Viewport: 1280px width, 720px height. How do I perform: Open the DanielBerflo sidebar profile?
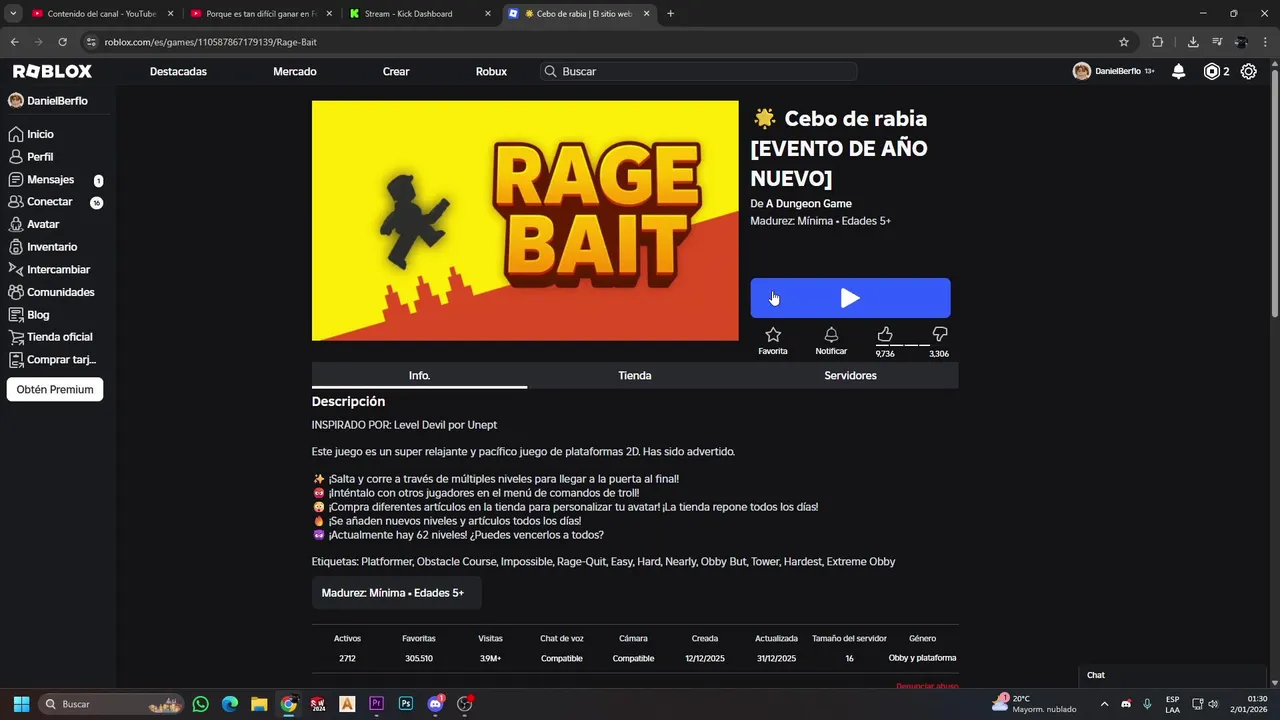48,101
